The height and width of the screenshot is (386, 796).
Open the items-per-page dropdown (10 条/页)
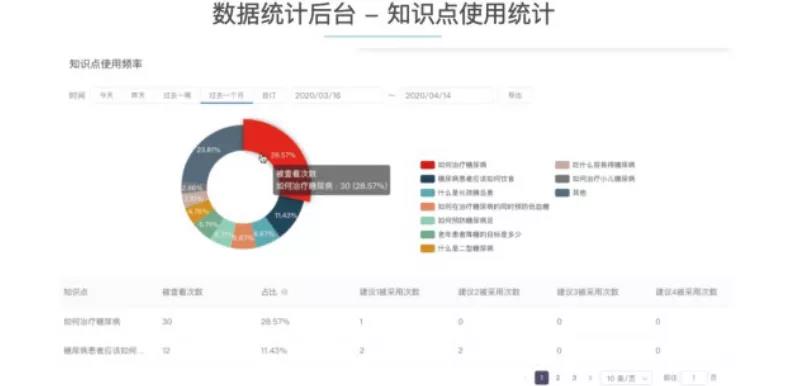[x=626, y=378]
